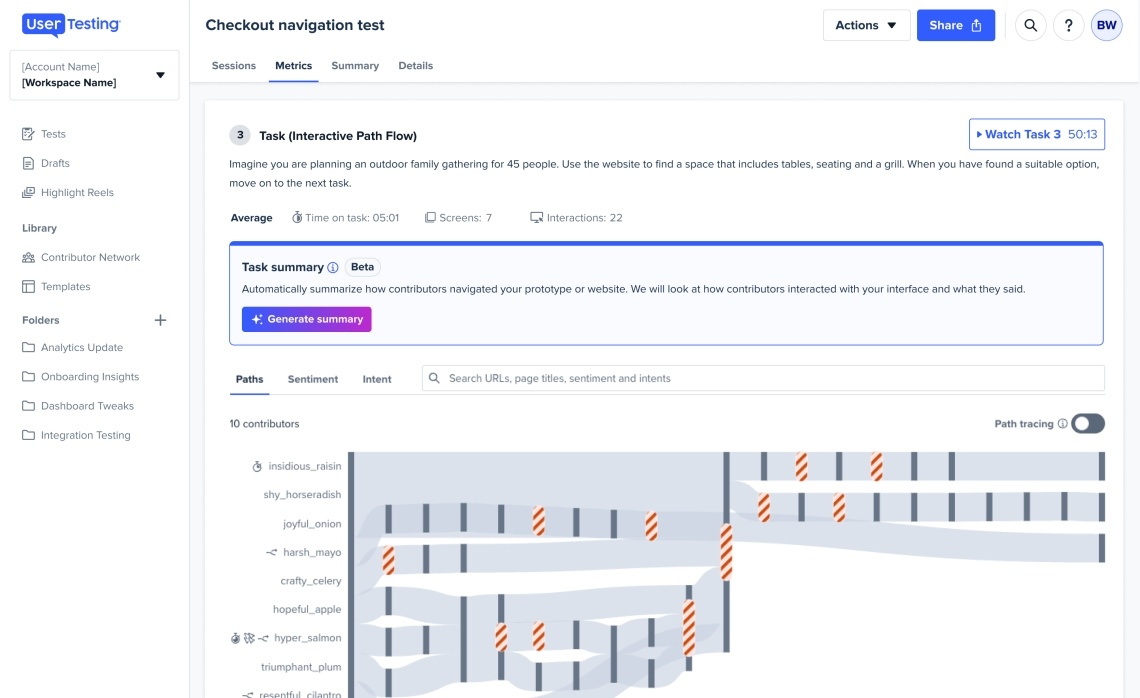Open the Sessions tab

tap(234, 65)
